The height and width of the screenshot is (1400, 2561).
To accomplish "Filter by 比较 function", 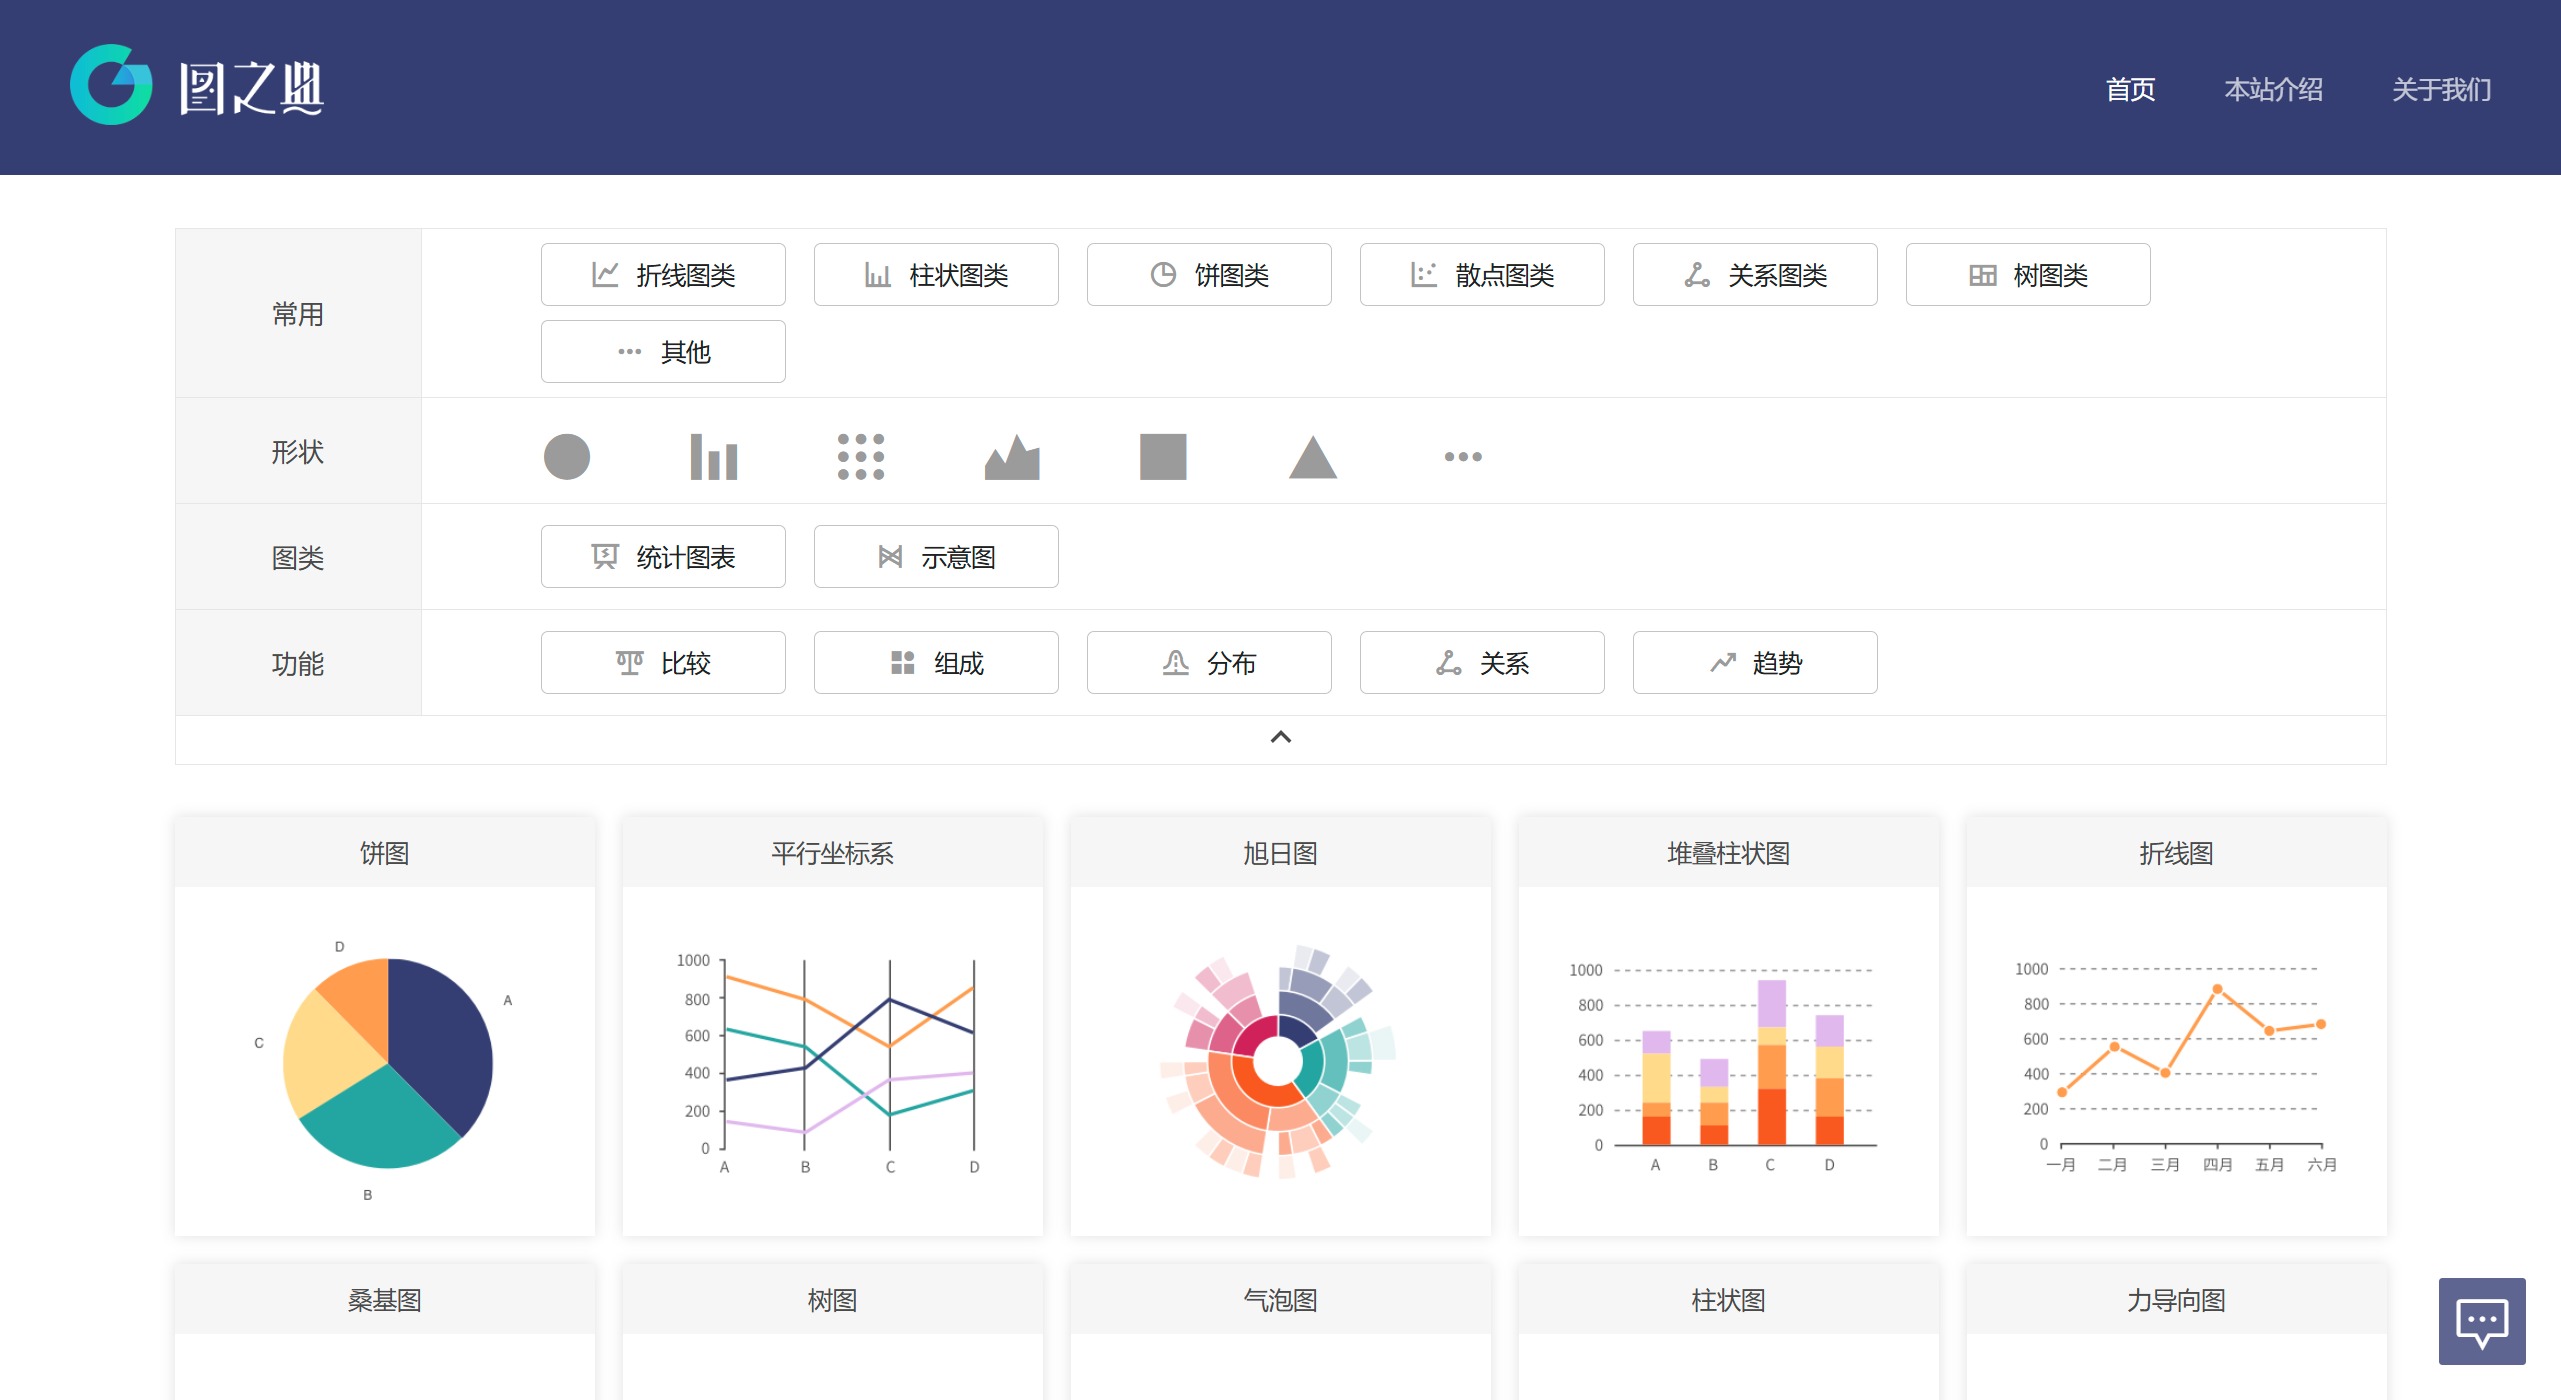I will [663, 663].
